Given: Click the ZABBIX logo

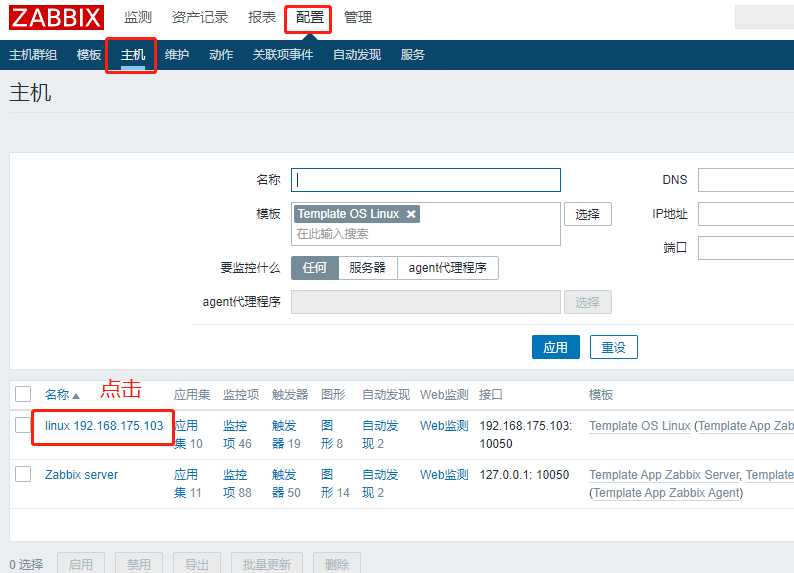Looking at the screenshot, I should click(x=56, y=18).
